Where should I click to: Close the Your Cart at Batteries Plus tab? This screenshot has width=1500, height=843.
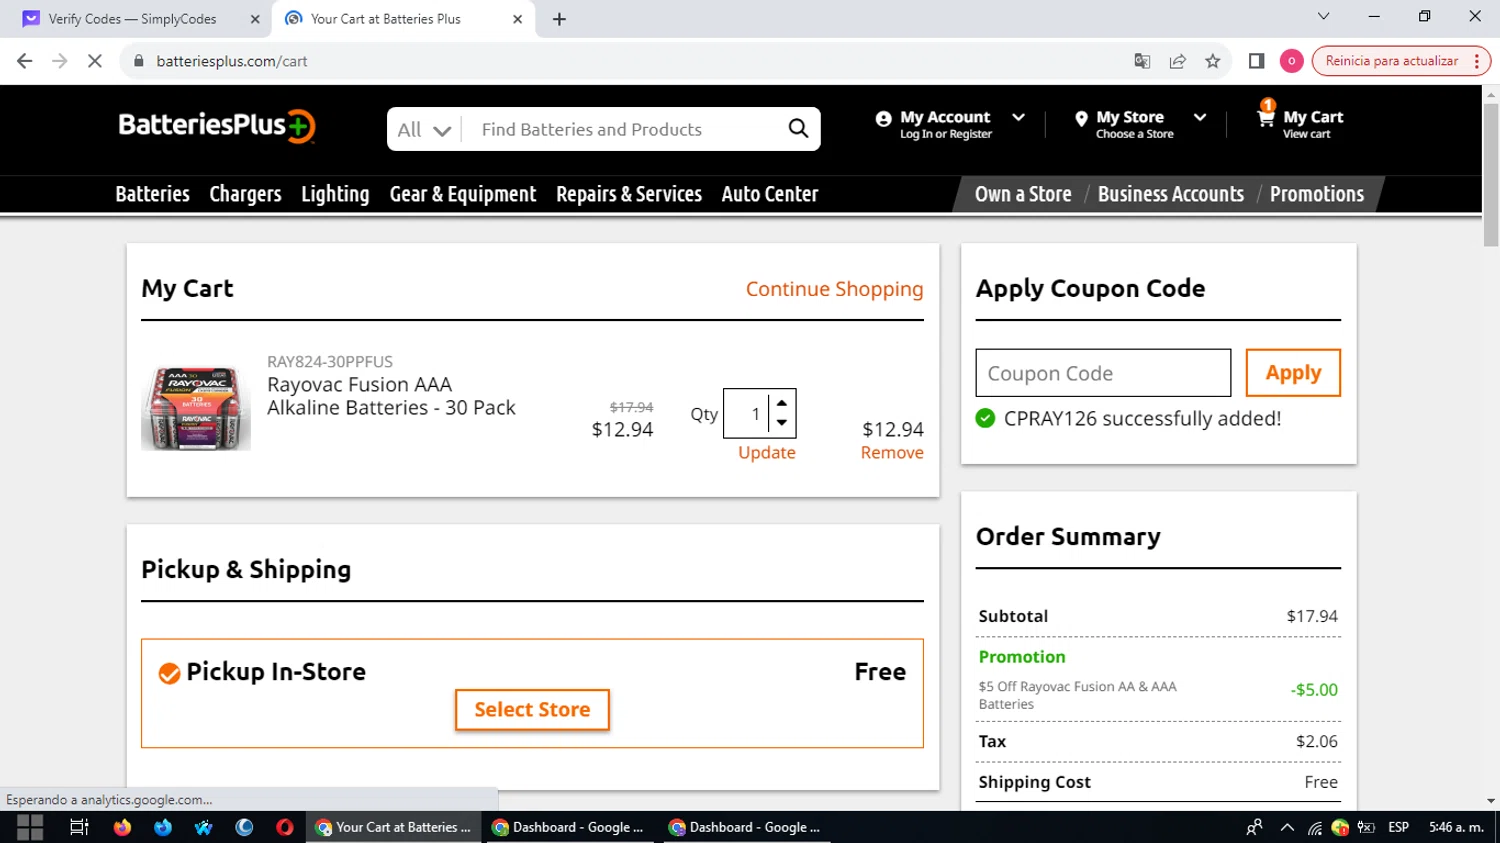pos(517,19)
